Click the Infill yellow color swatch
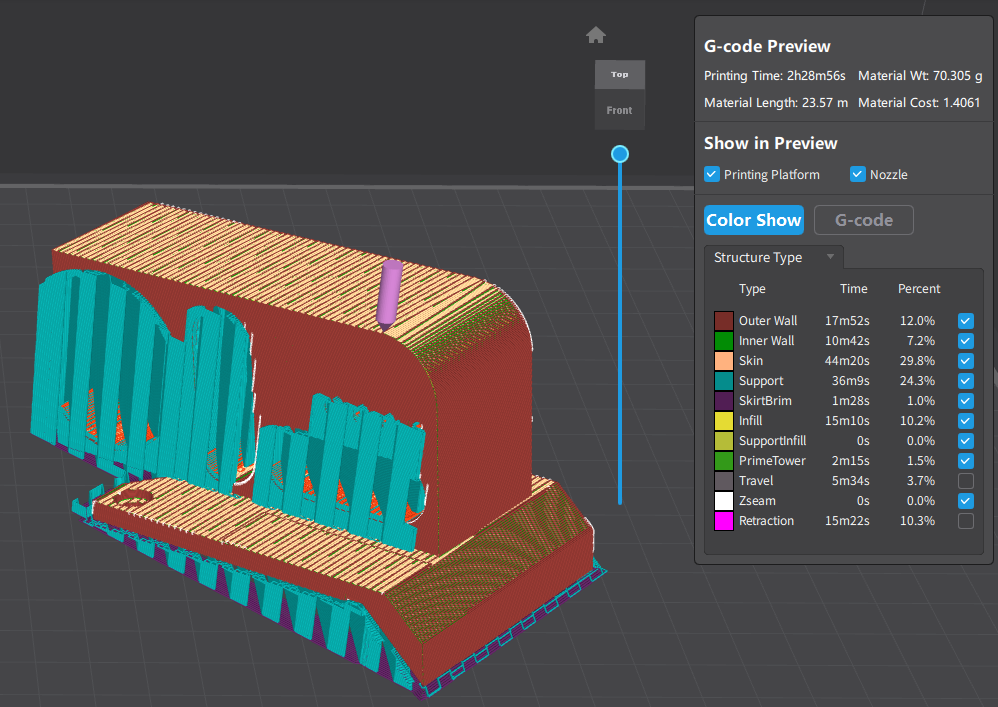 724,421
